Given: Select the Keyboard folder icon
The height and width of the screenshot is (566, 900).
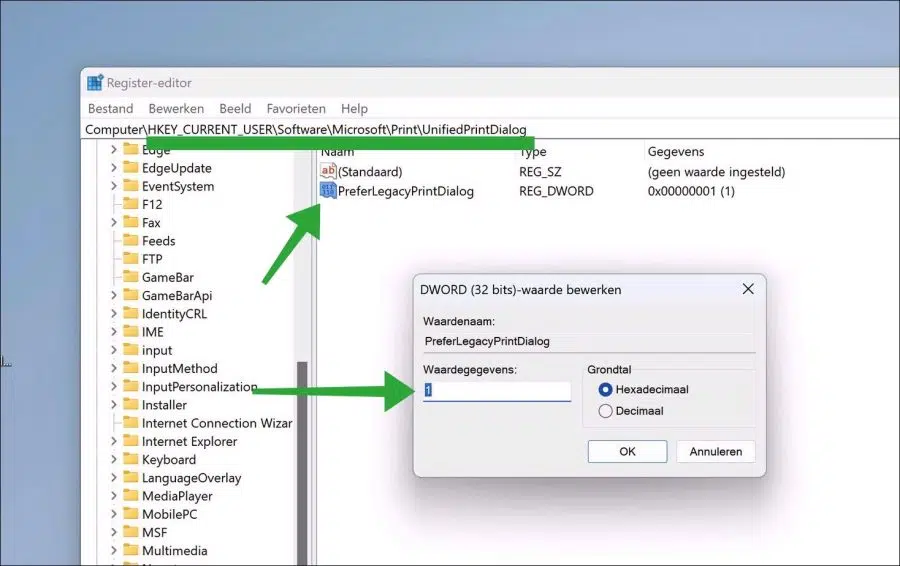Looking at the screenshot, I should tap(131, 459).
